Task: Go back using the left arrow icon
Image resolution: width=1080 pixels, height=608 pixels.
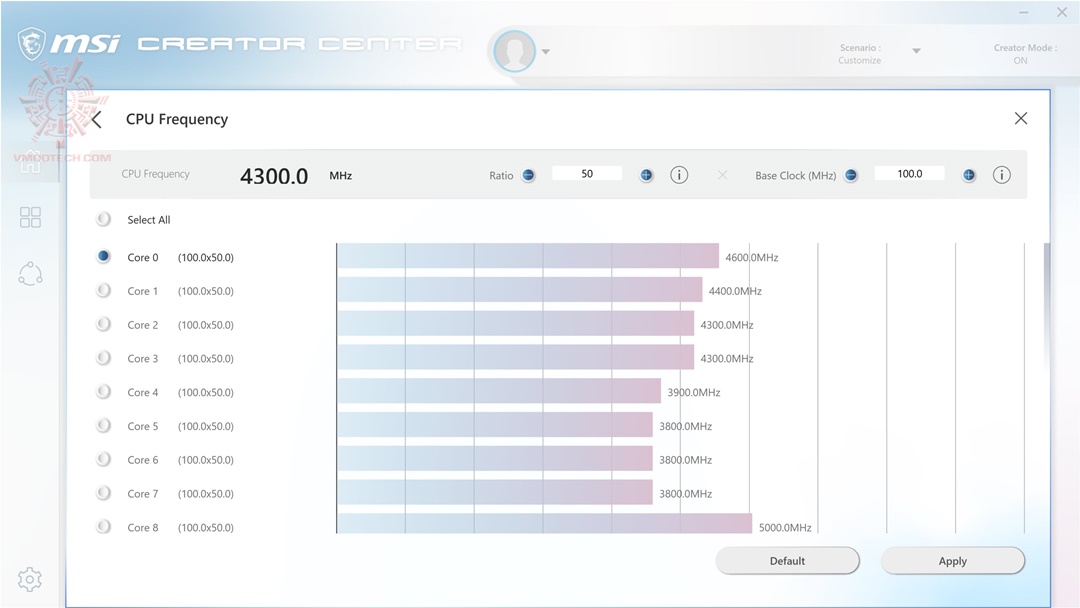Action: (96, 119)
